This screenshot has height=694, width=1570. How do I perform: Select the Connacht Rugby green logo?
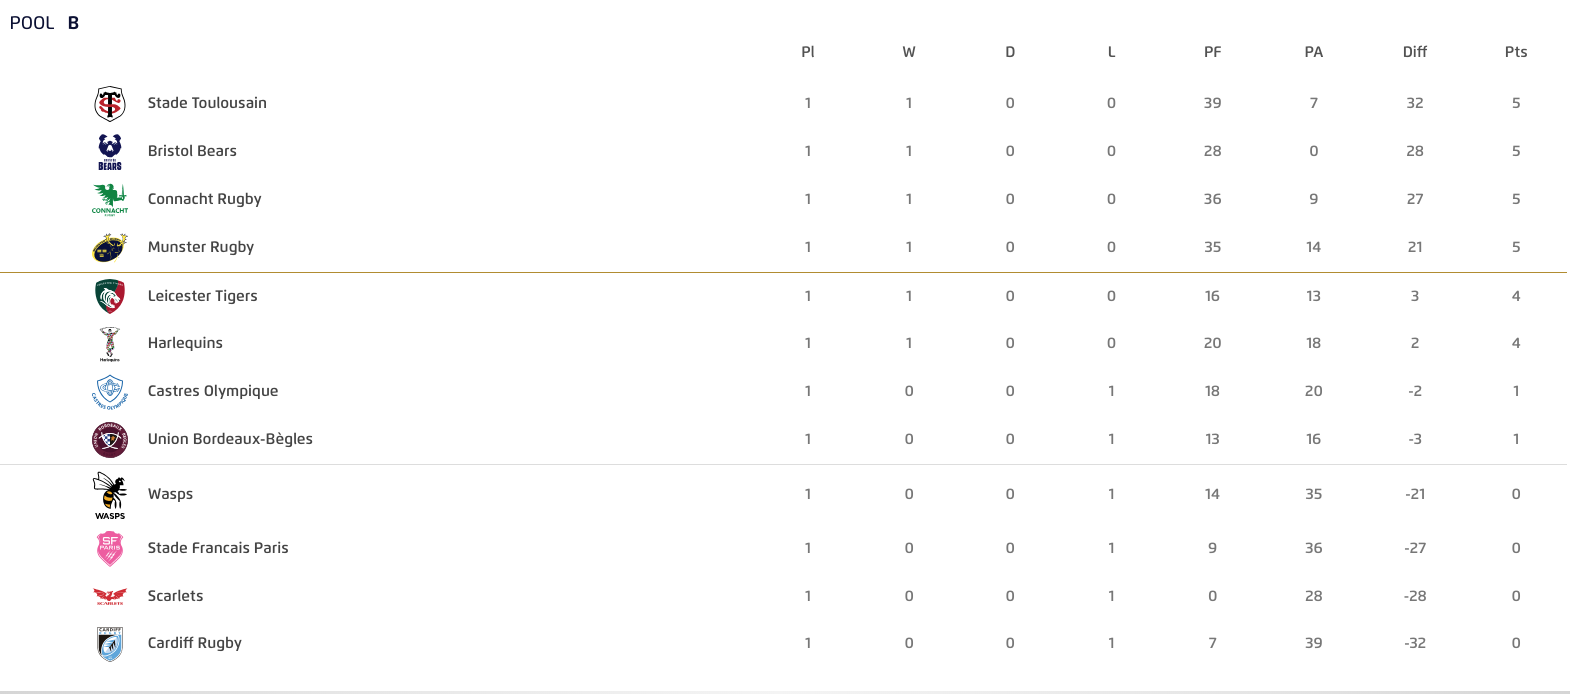pos(110,199)
